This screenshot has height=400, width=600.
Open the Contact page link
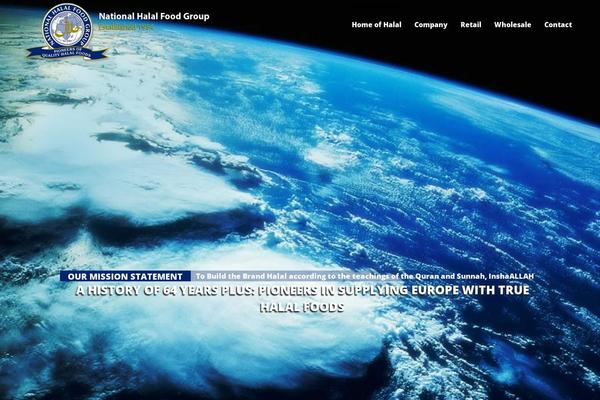(x=558, y=25)
